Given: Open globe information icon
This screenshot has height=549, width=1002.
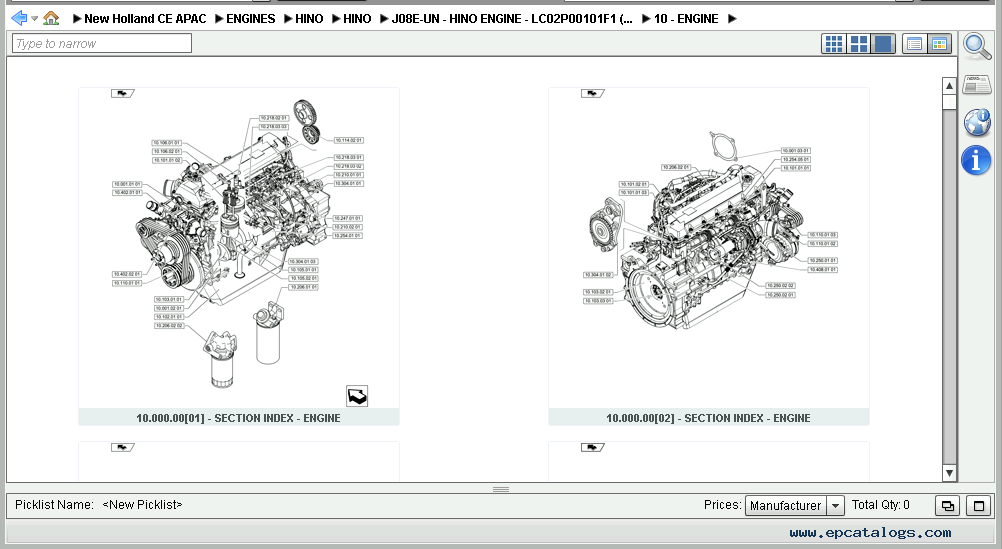Looking at the screenshot, I should click(977, 122).
